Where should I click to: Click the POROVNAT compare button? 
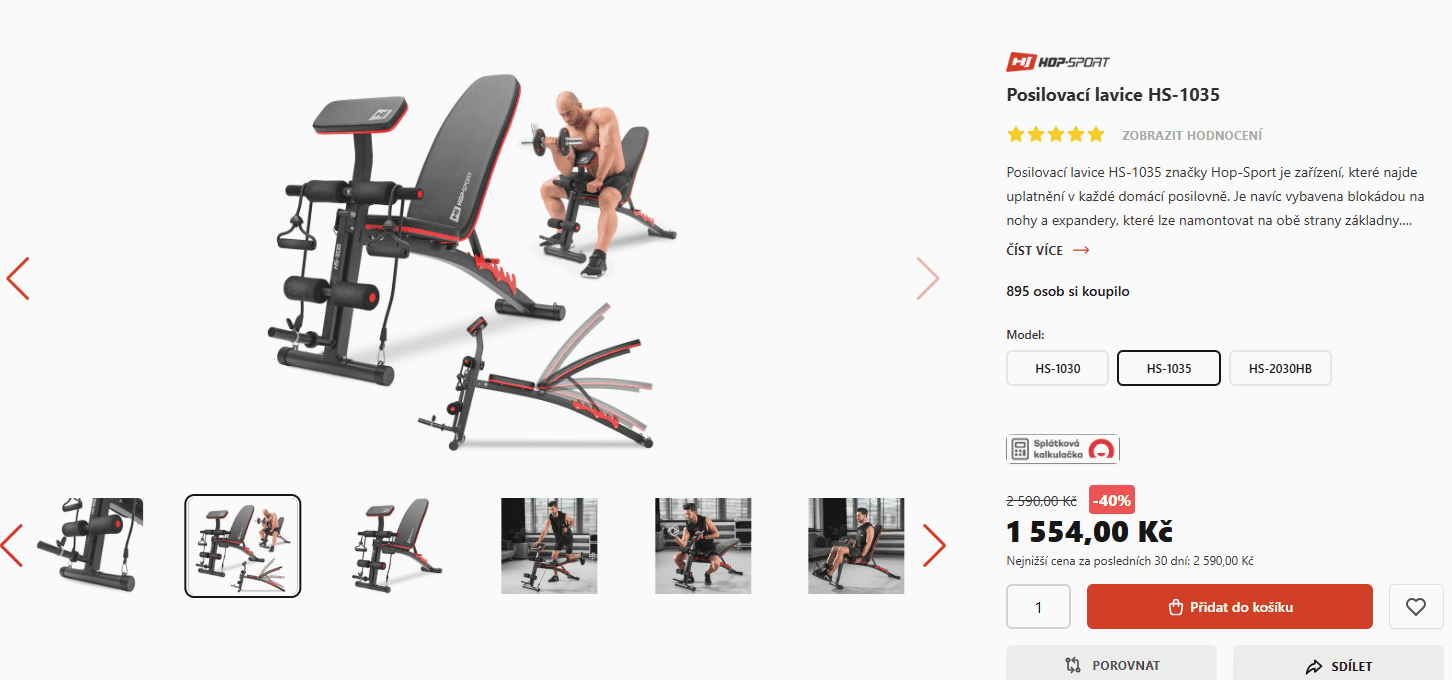(1111, 665)
